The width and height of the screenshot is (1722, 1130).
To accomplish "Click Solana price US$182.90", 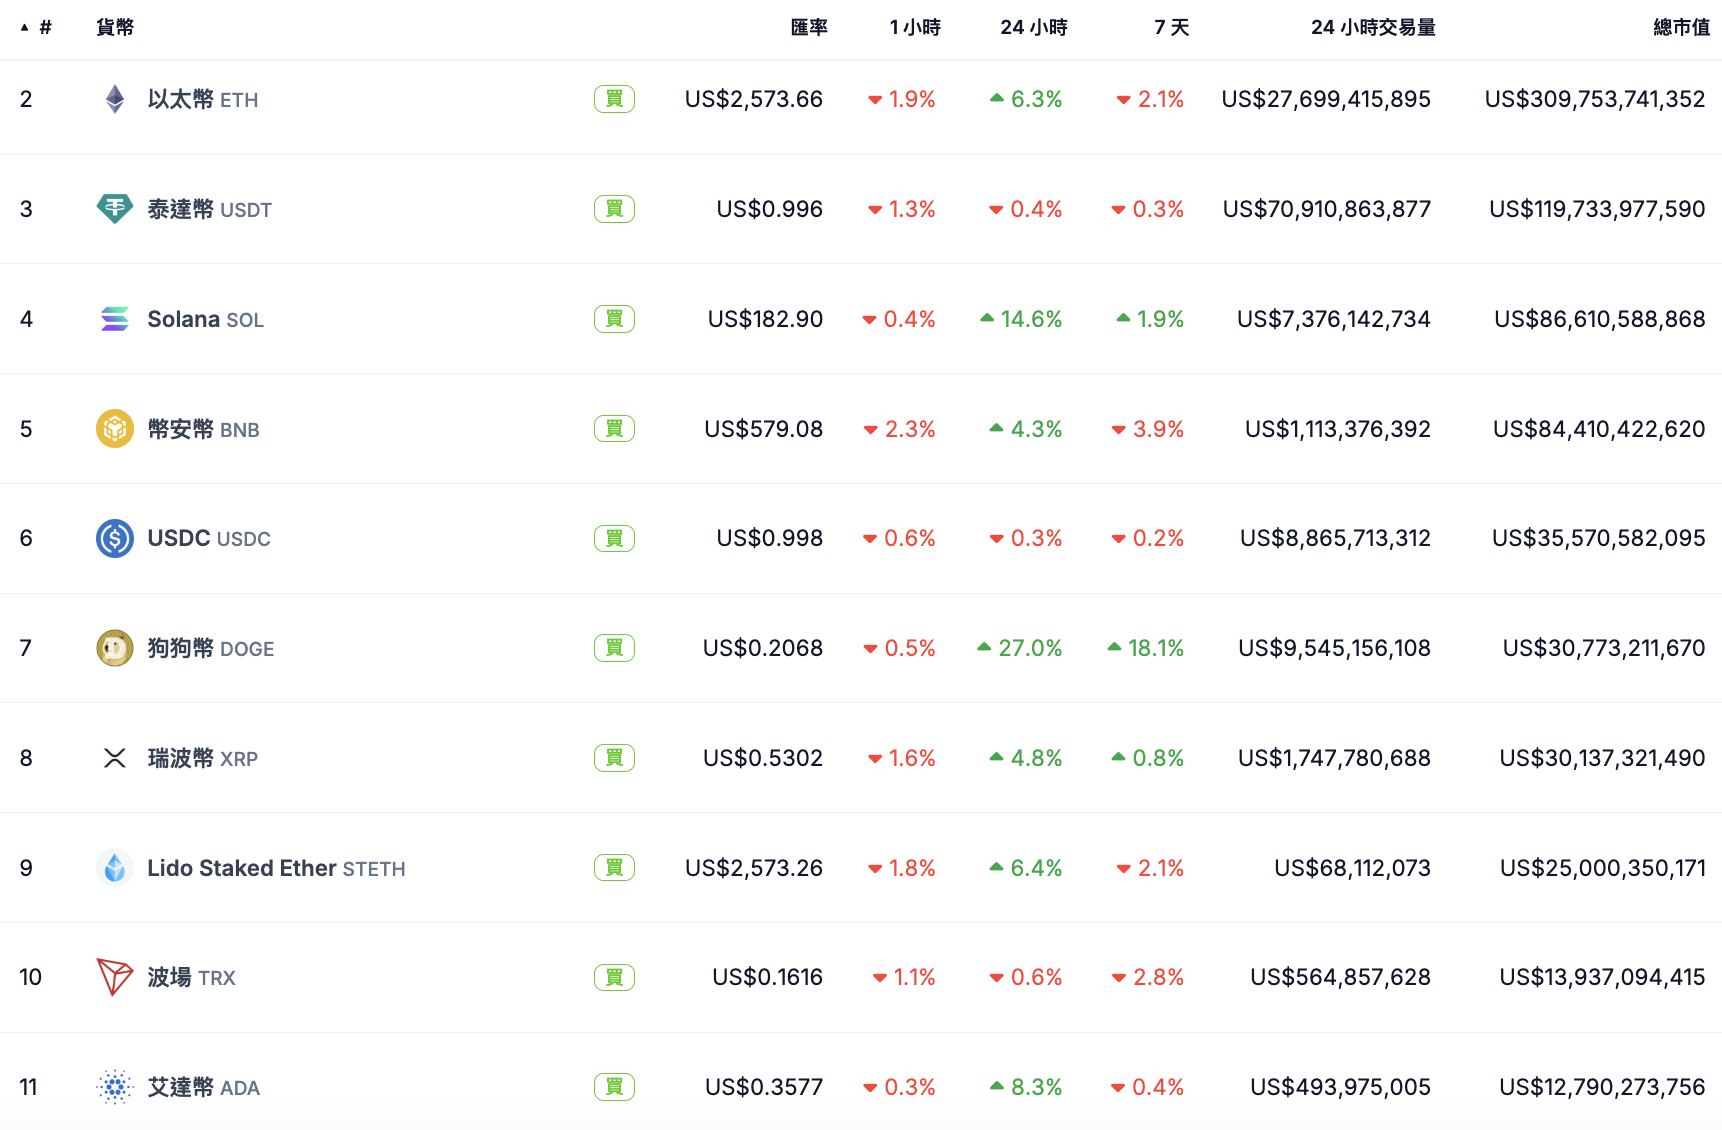I will coord(765,319).
